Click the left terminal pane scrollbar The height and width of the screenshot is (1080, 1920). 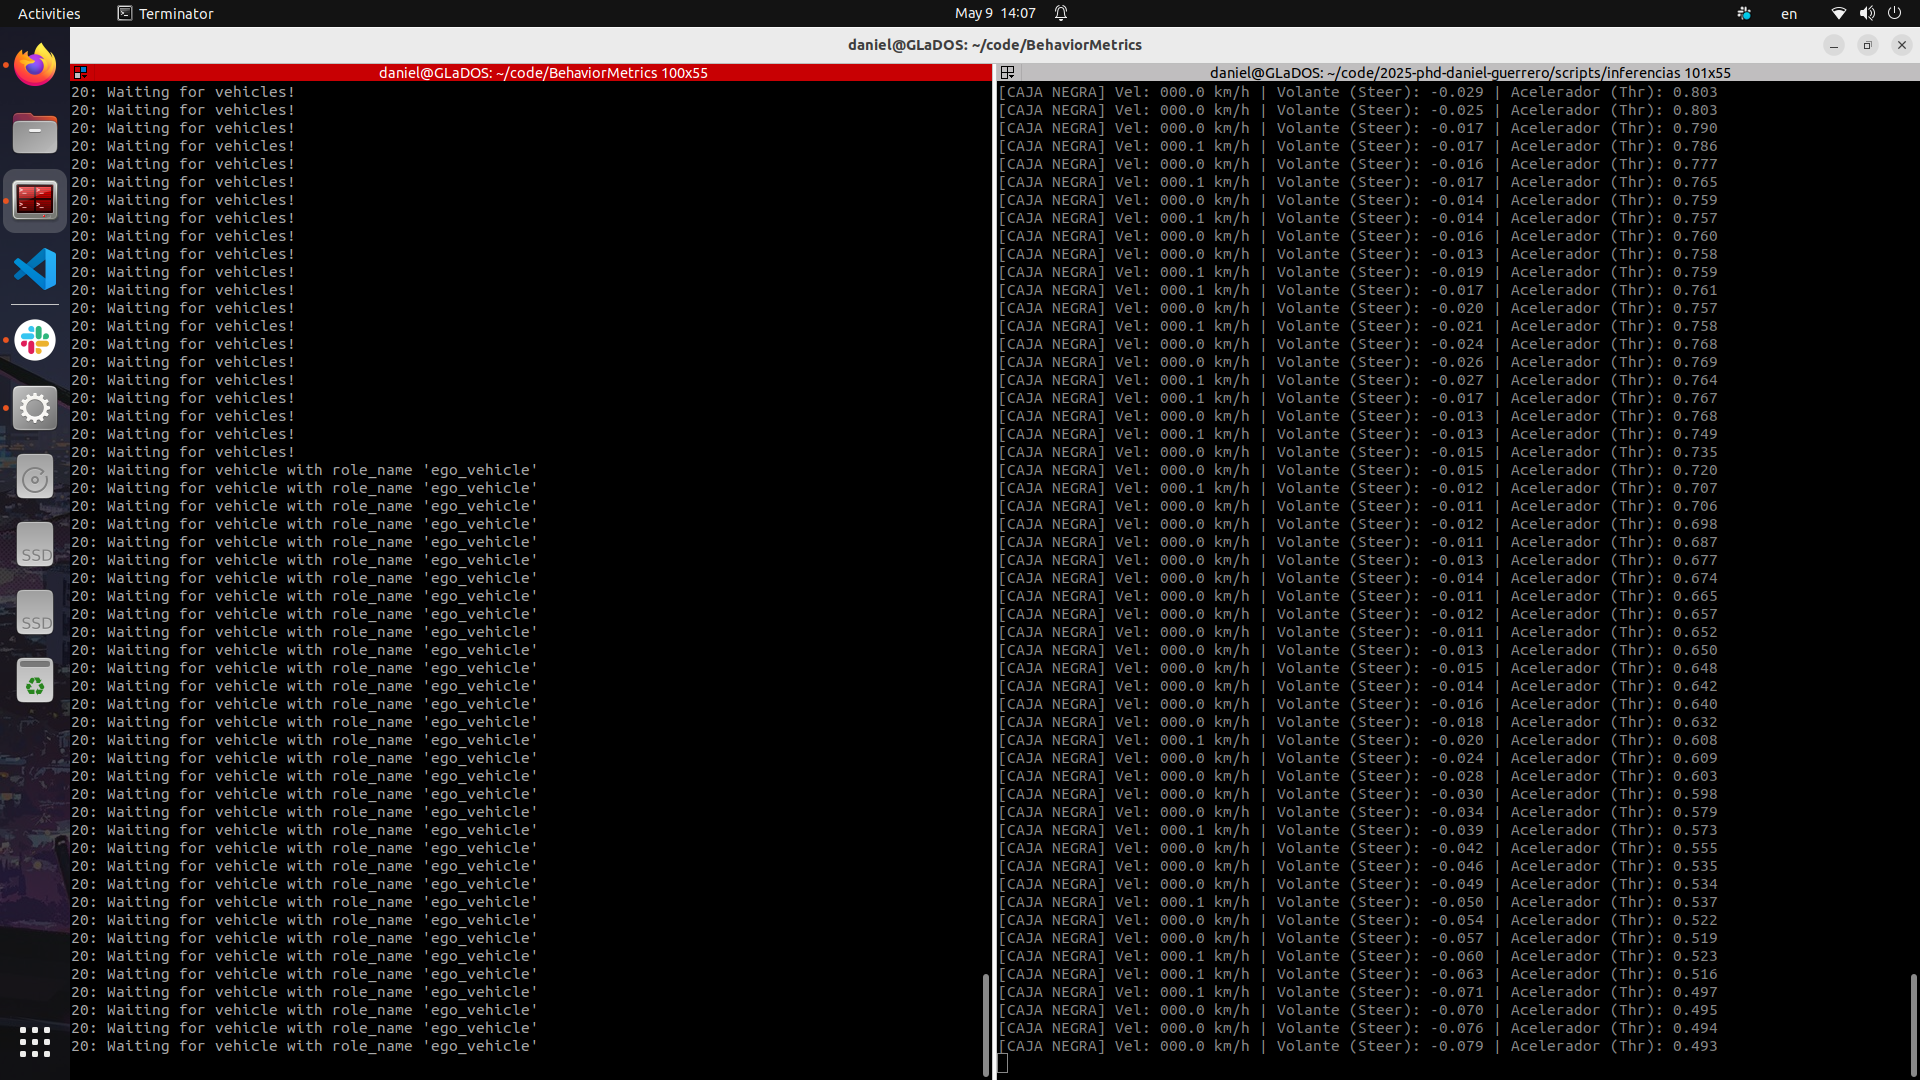(986, 1024)
